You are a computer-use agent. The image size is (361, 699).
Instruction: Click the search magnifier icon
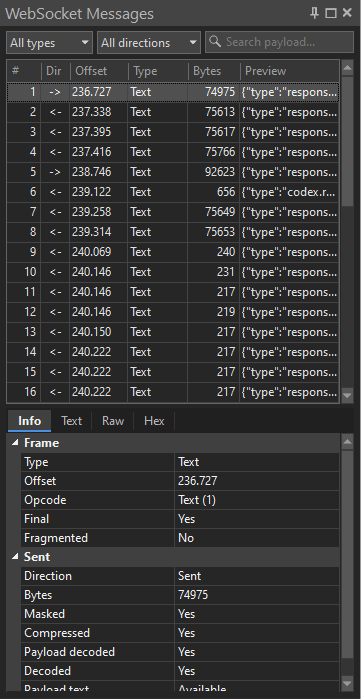coord(215,42)
